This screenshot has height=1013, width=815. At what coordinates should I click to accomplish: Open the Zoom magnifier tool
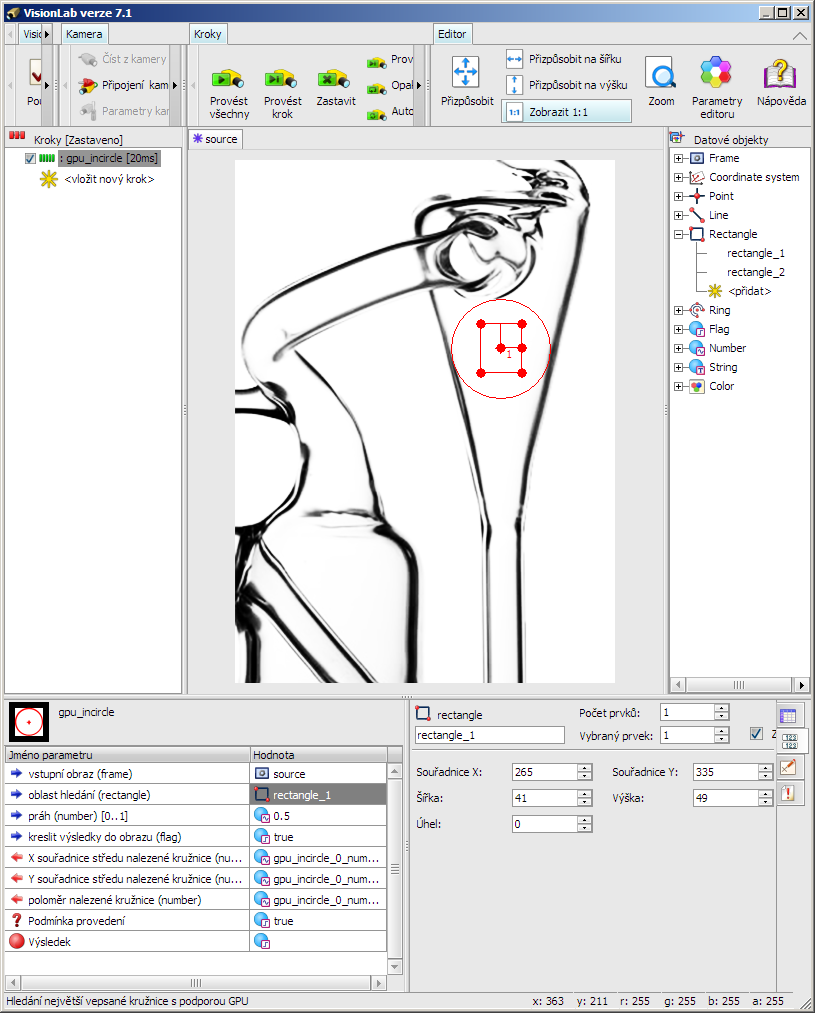(x=660, y=75)
